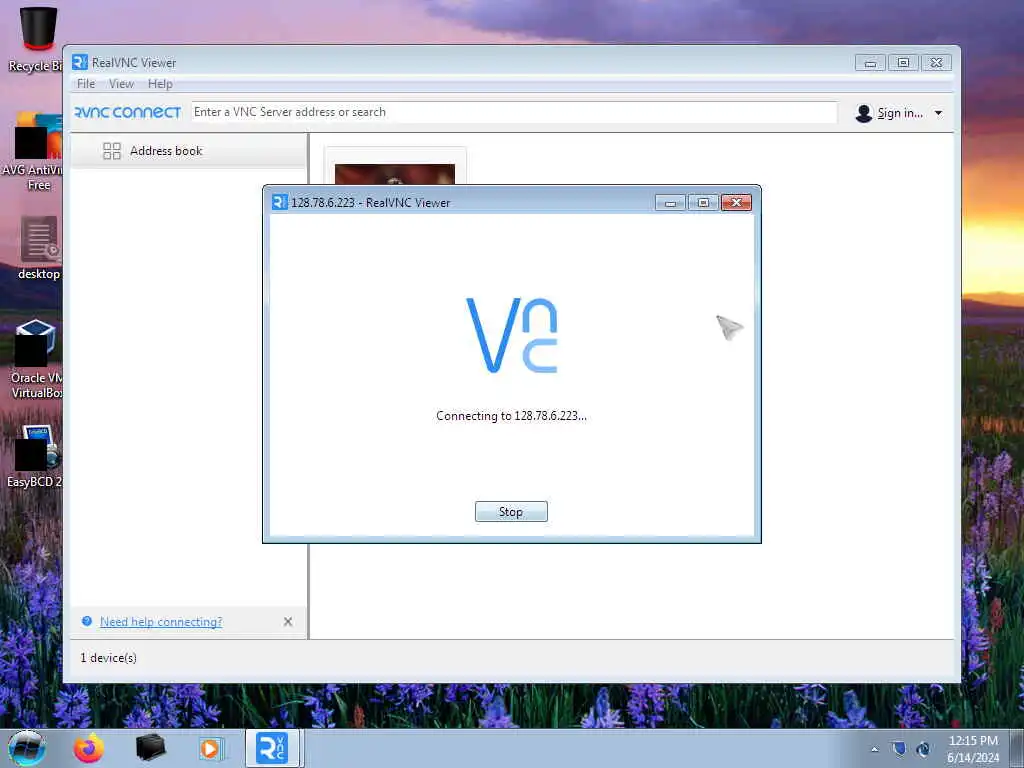Viewport: 1024px width, 768px height.
Task: Click the blue help question icon
Action: coord(87,621)
